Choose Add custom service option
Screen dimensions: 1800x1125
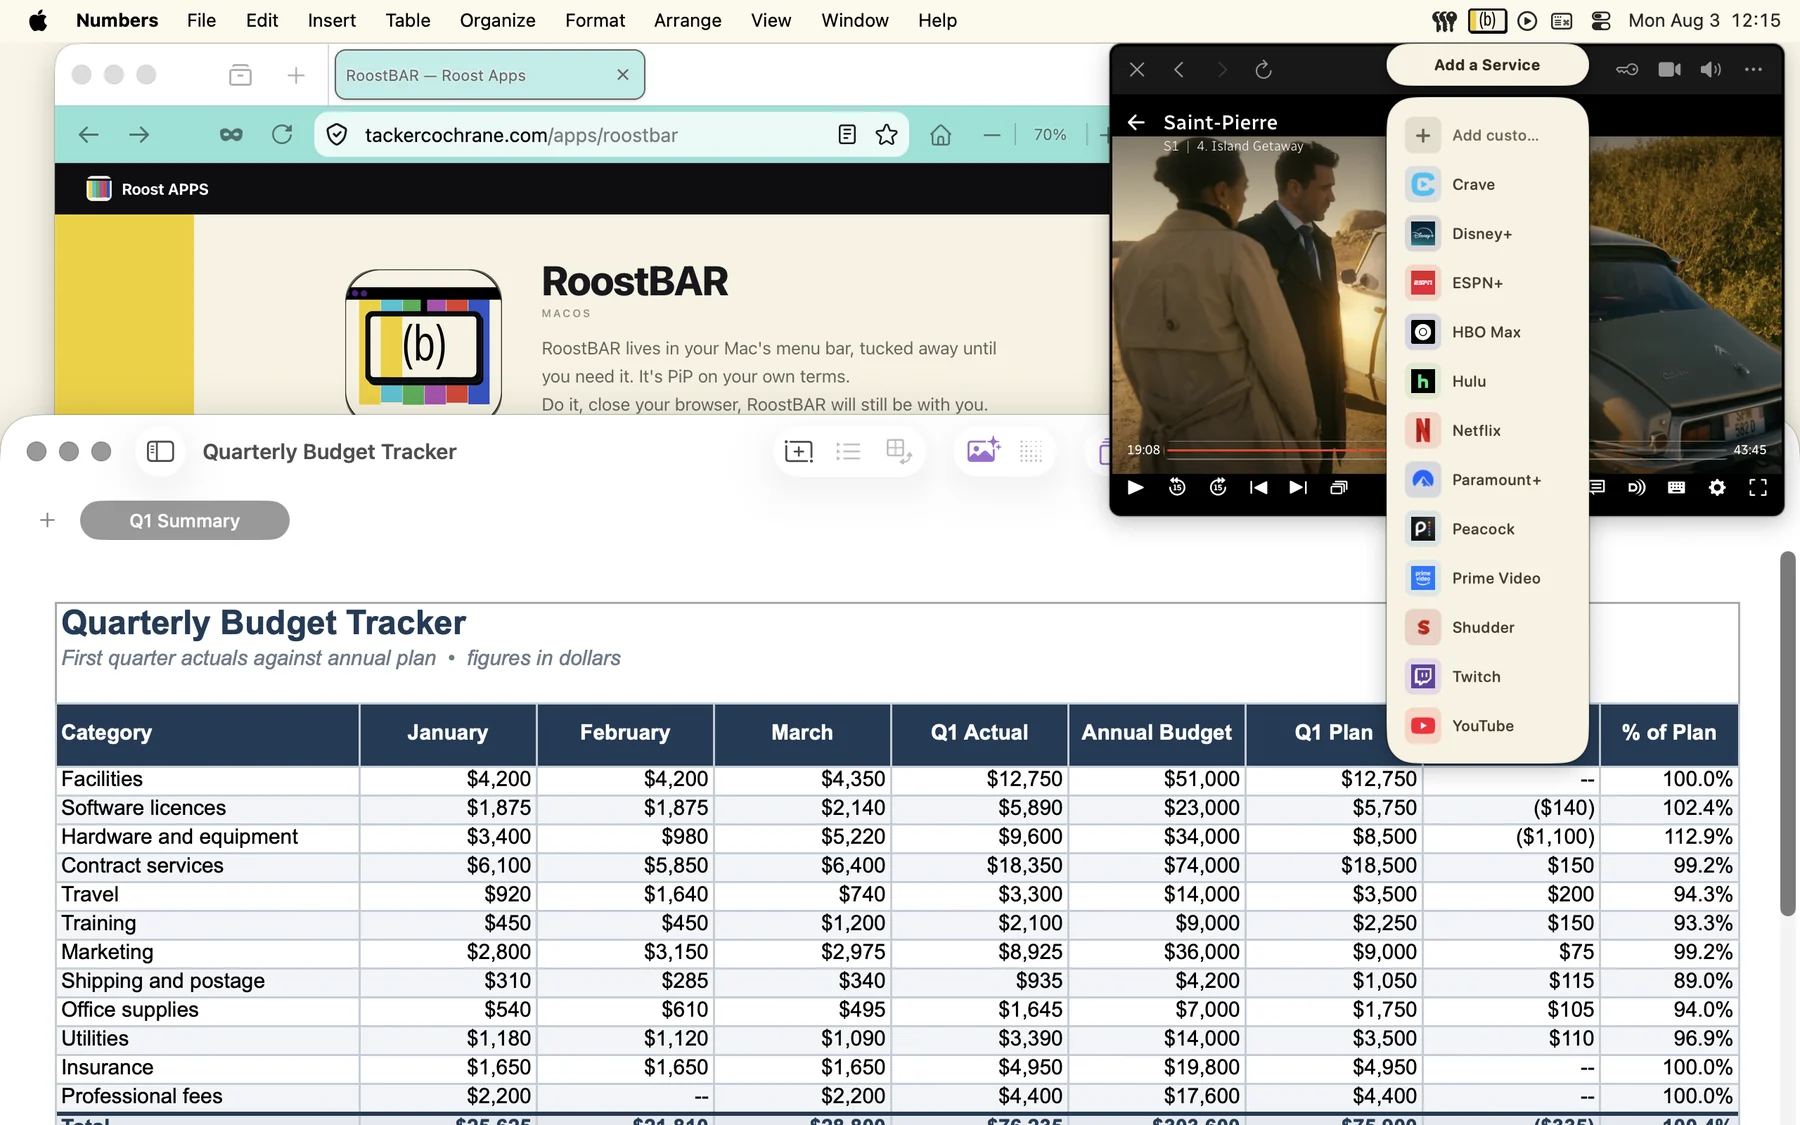(x=1487, y=135)
